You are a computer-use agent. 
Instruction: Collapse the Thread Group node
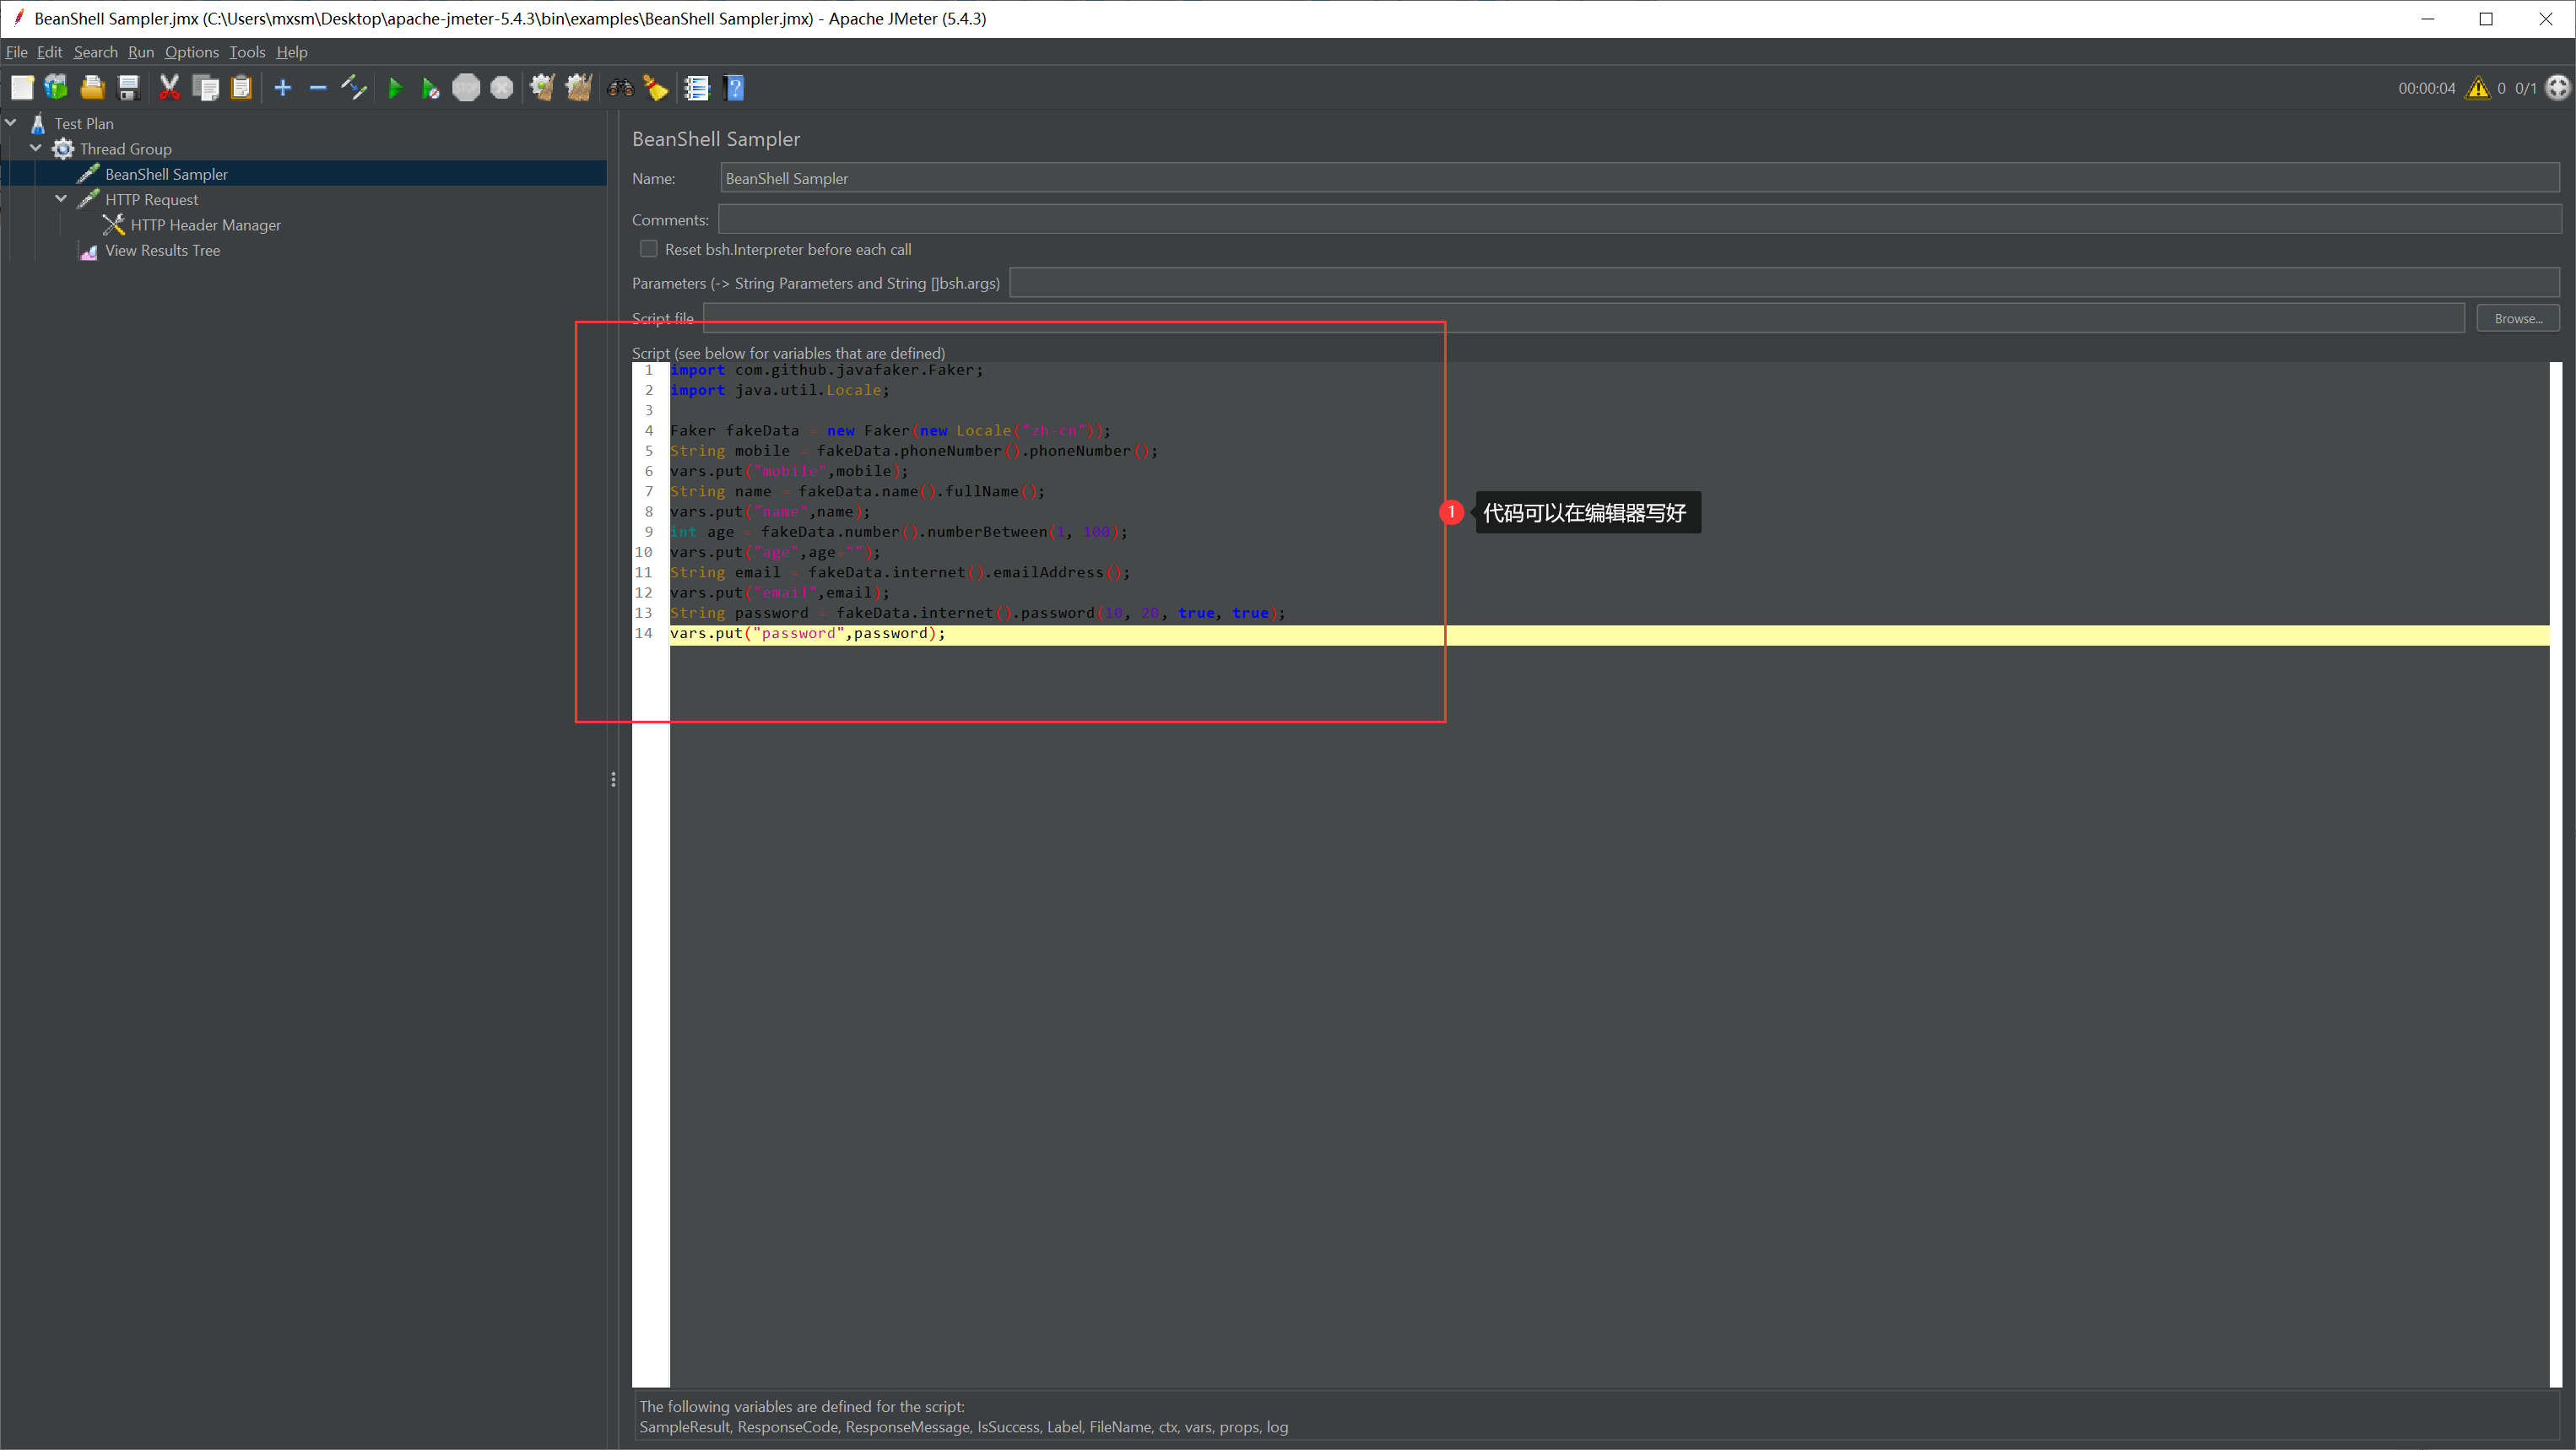pyautogui.click(x=36, y=148)
